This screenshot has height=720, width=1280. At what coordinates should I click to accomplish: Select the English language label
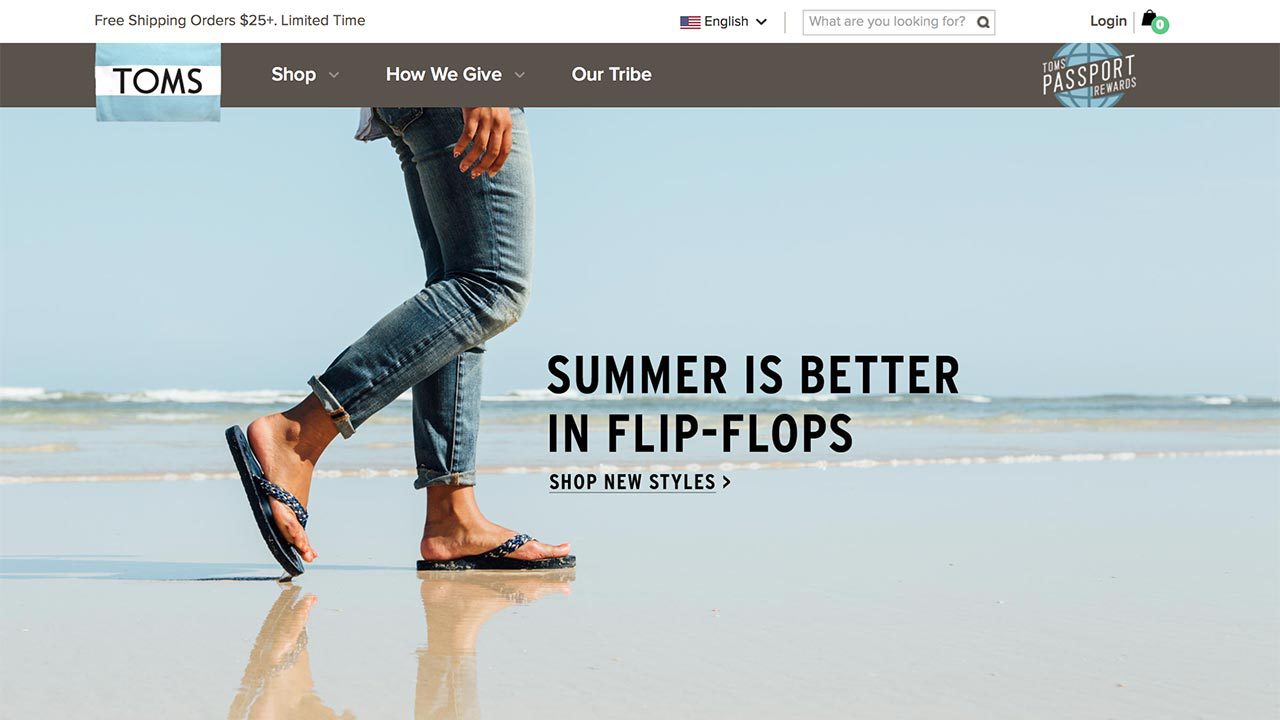point(726,22)
